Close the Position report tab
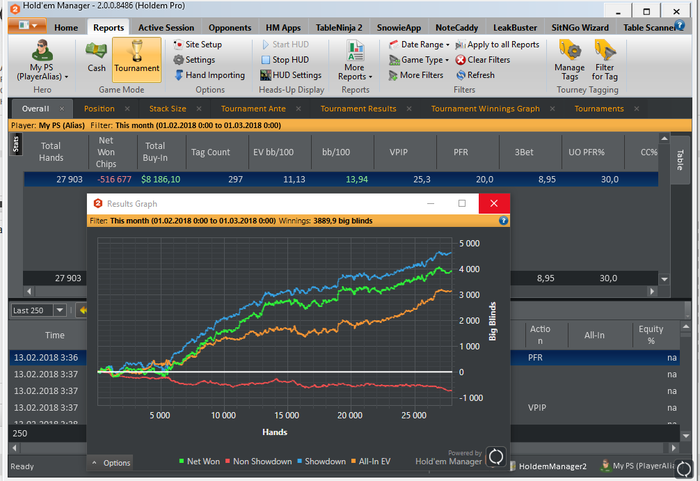 pos(127,109)
